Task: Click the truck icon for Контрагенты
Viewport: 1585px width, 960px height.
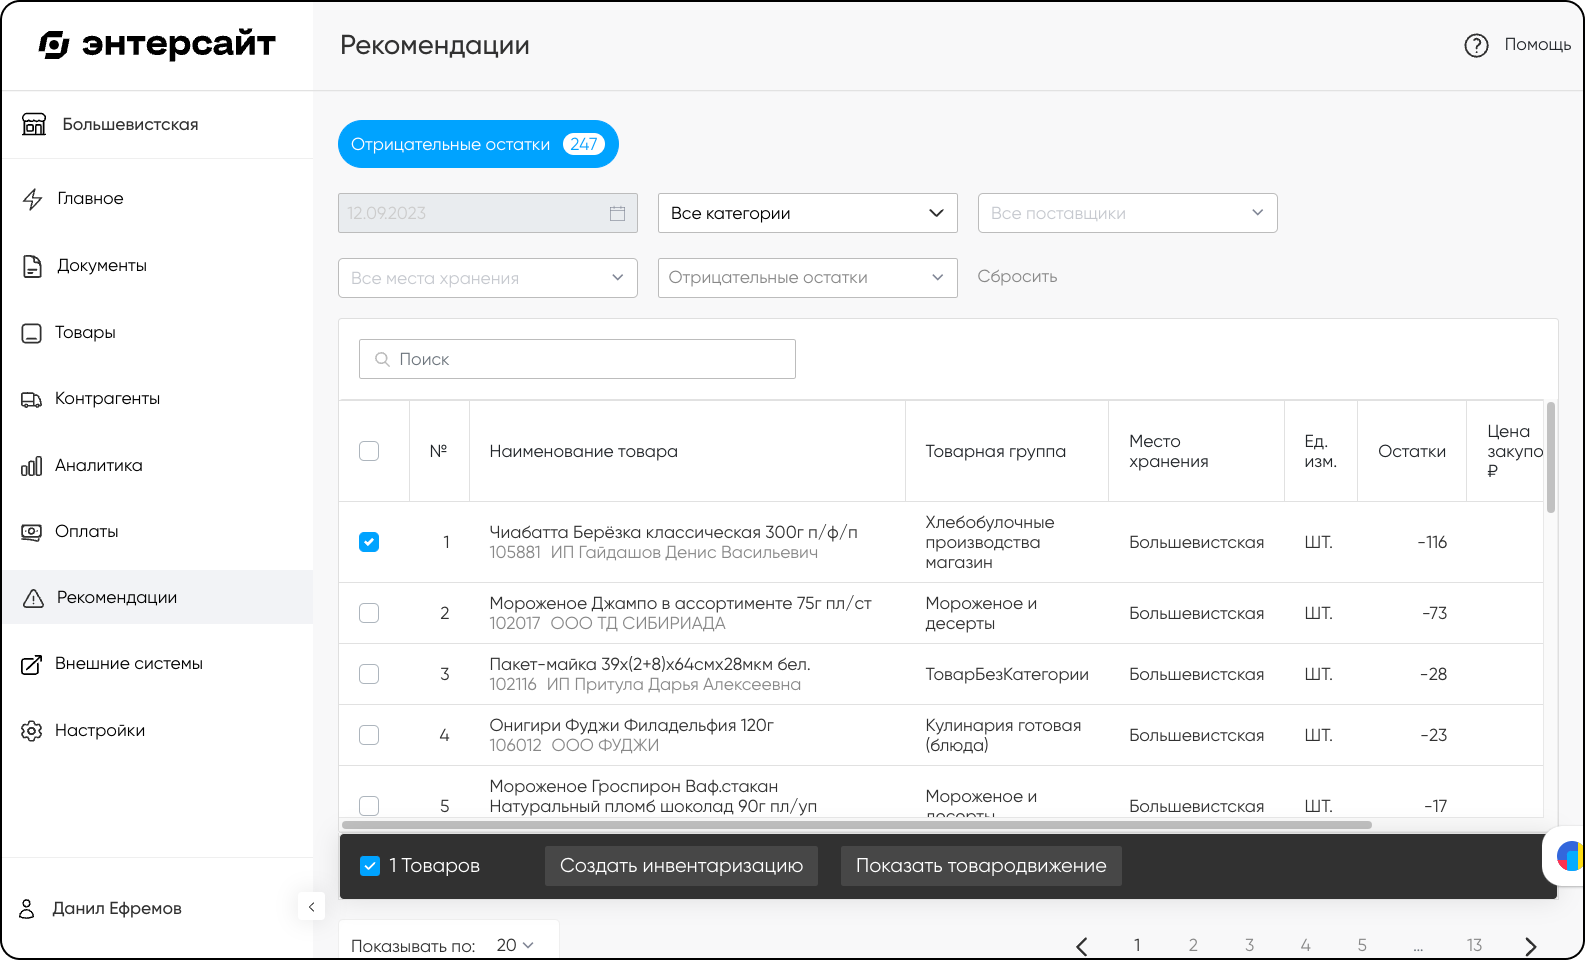Action: [31, 399]
